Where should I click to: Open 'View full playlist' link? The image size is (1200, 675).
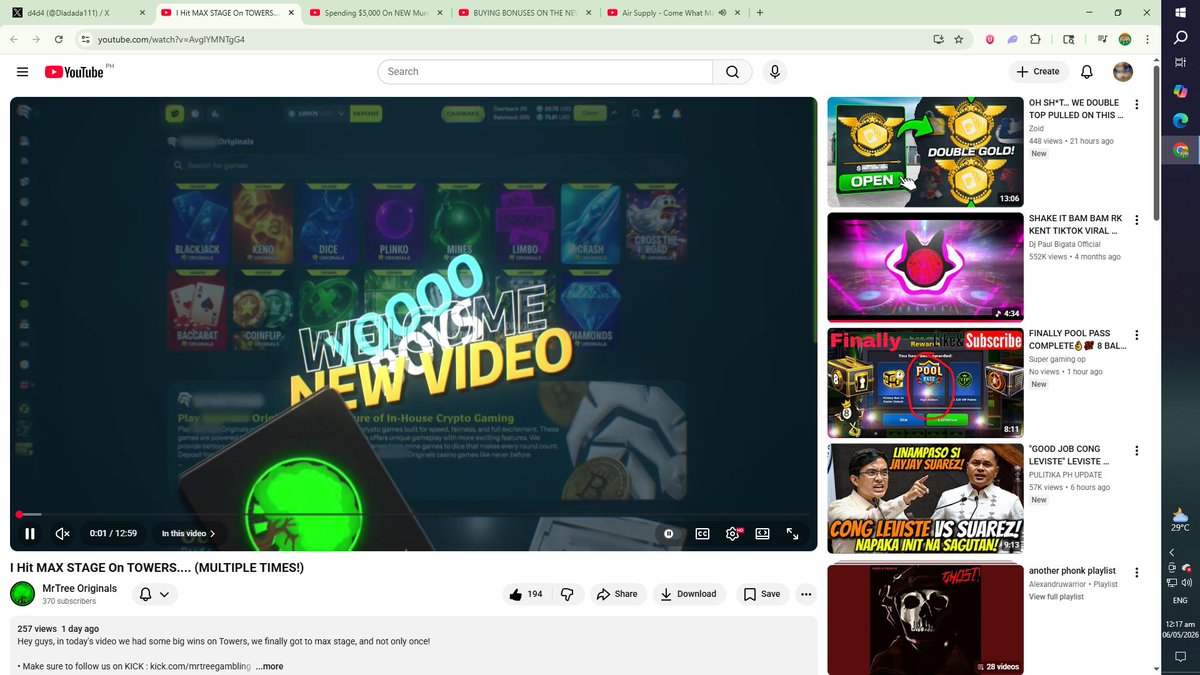pos(1056,597)
